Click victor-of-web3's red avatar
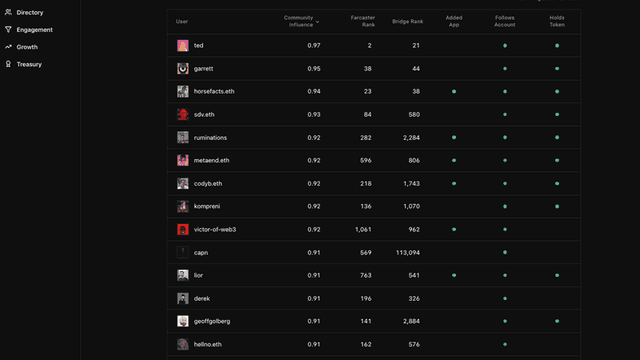Screen dimensions: 640x360 click(x=182, y=229)
